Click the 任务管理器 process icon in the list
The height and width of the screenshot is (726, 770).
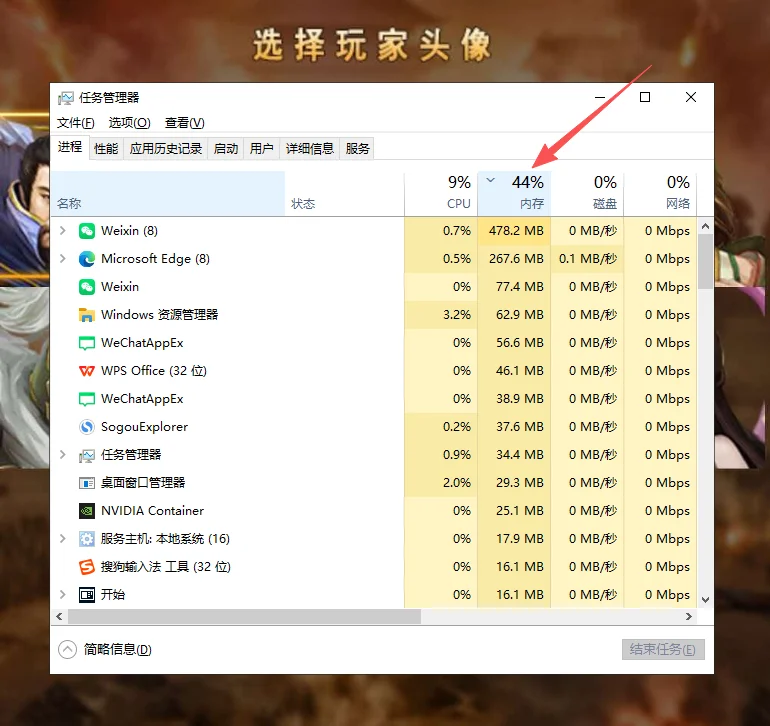point(87,455)
